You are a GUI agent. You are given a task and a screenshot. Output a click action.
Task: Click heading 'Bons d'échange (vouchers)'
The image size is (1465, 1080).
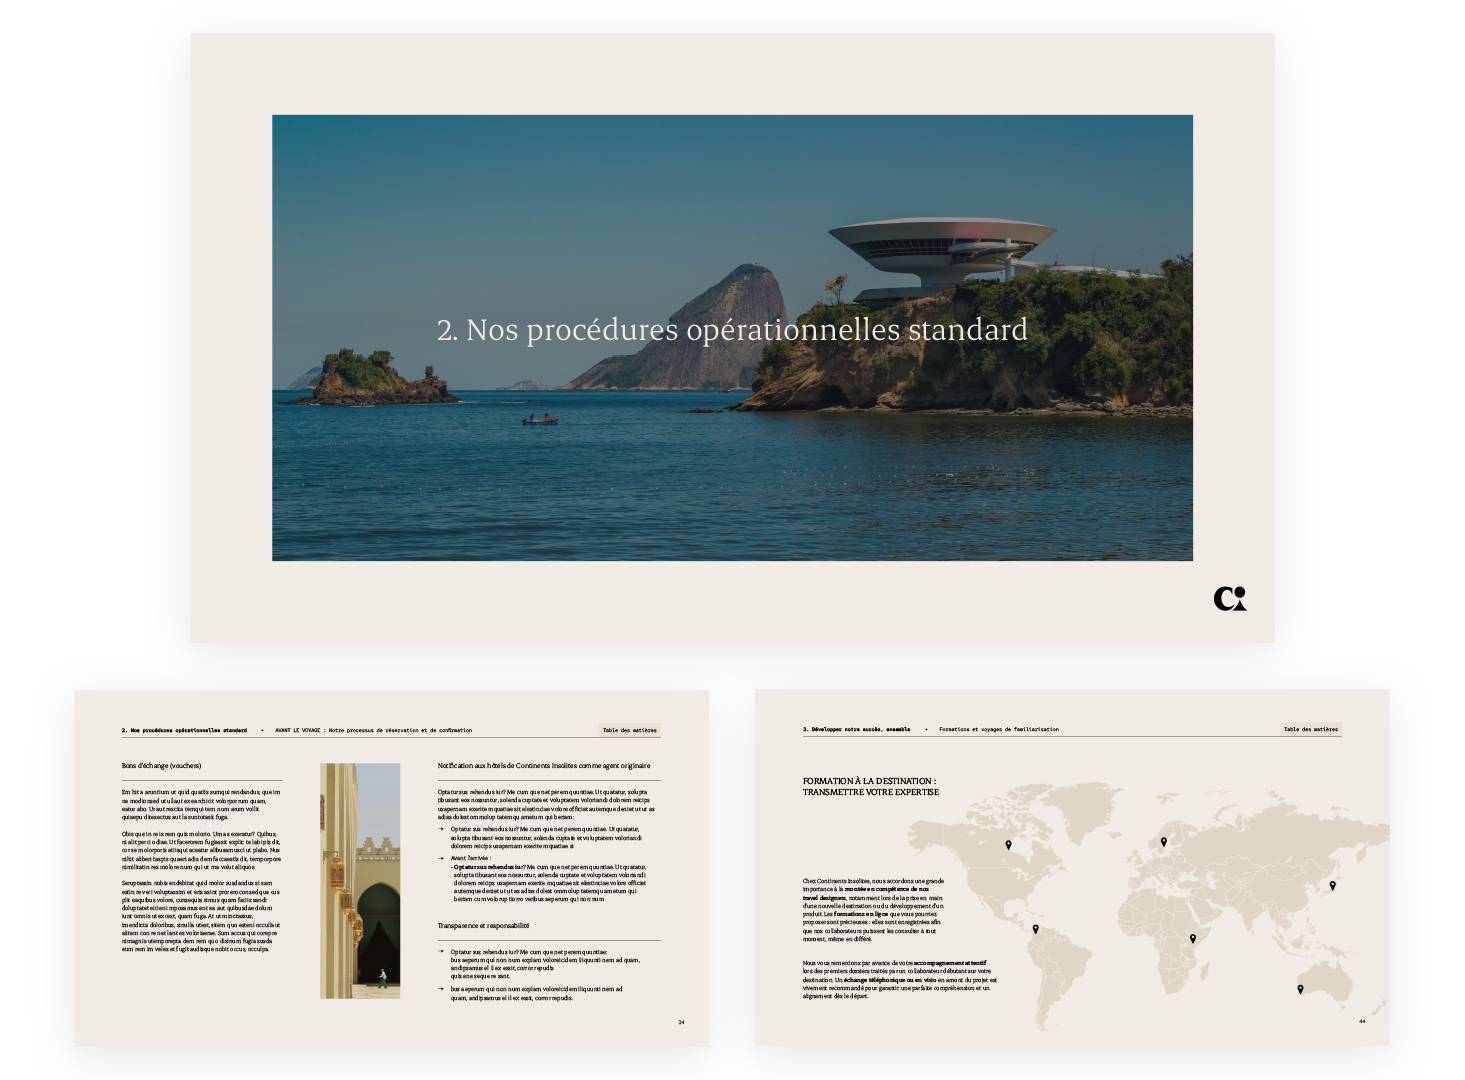pos(162,766)
